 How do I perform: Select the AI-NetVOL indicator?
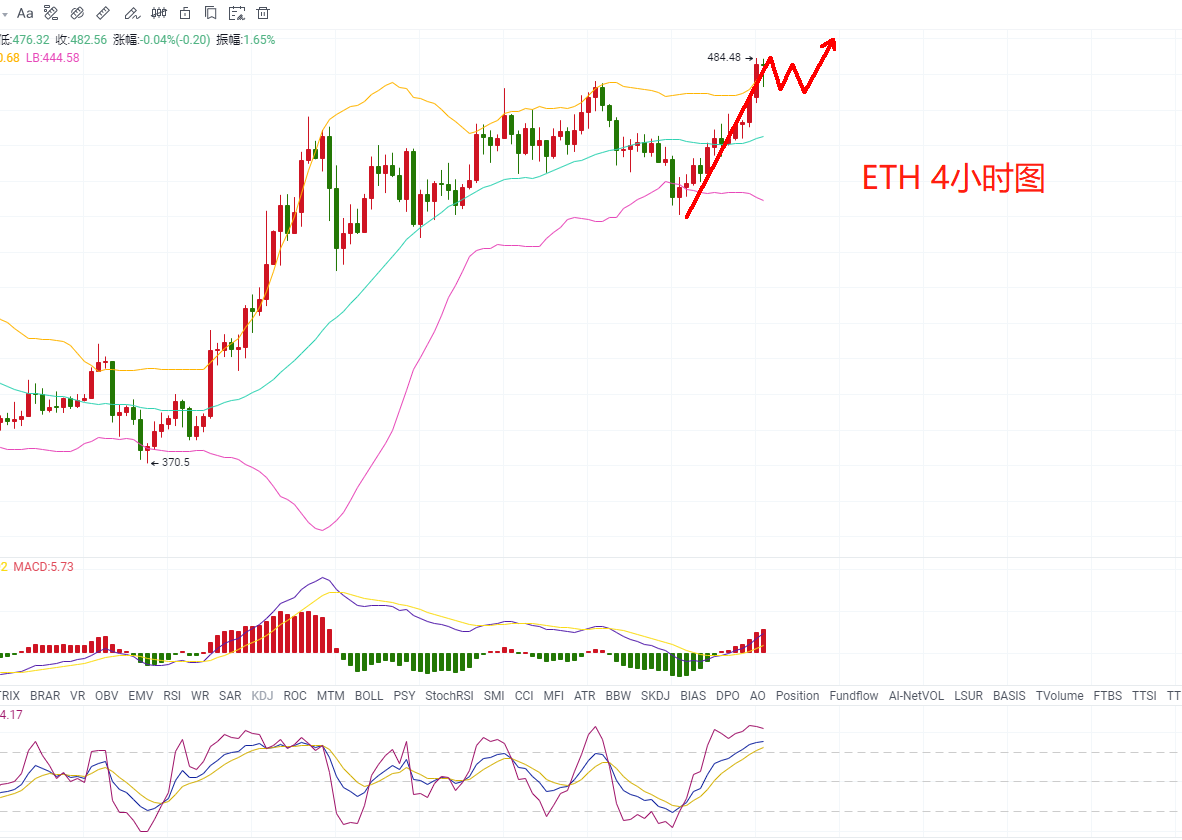click(916, 695)
